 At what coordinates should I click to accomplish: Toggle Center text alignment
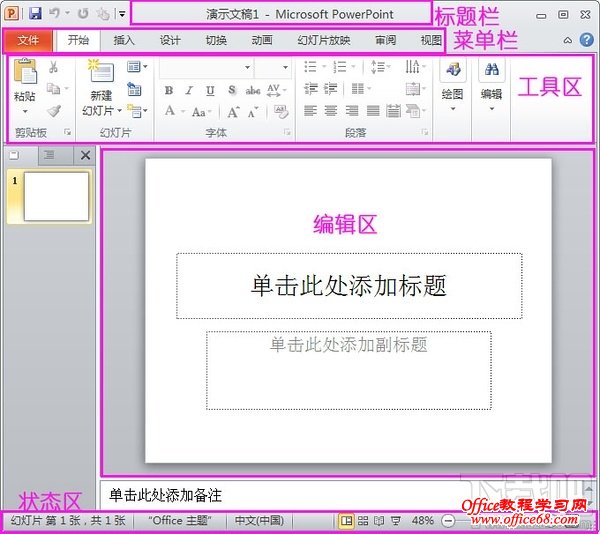coord(331,111)
